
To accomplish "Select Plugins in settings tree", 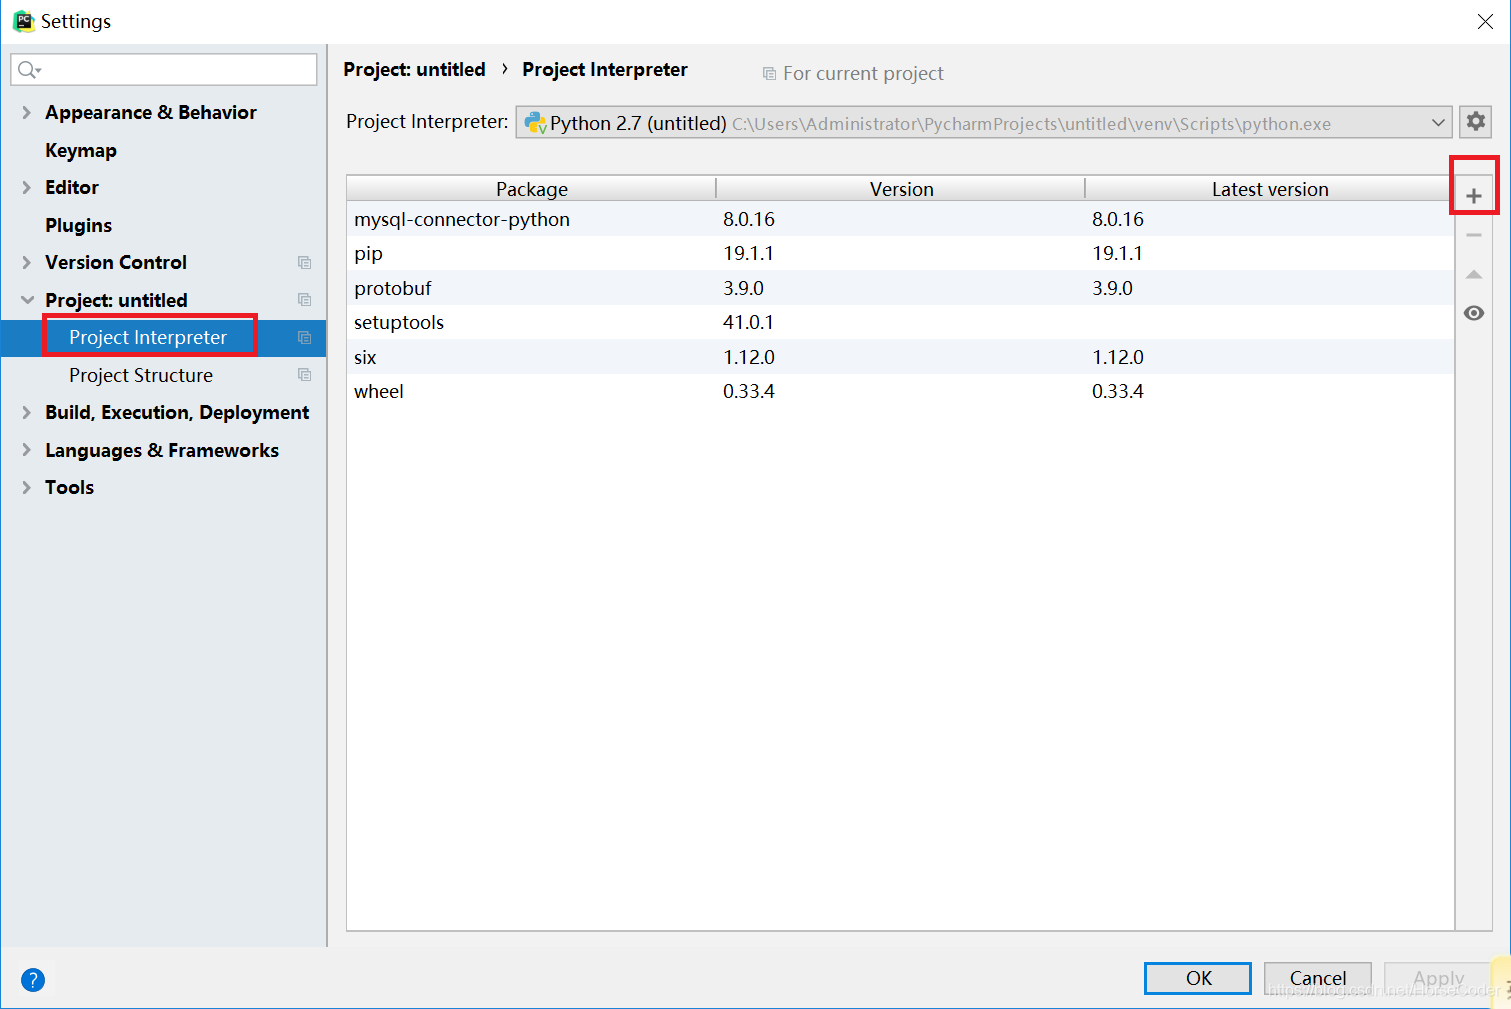I will 78,226.
